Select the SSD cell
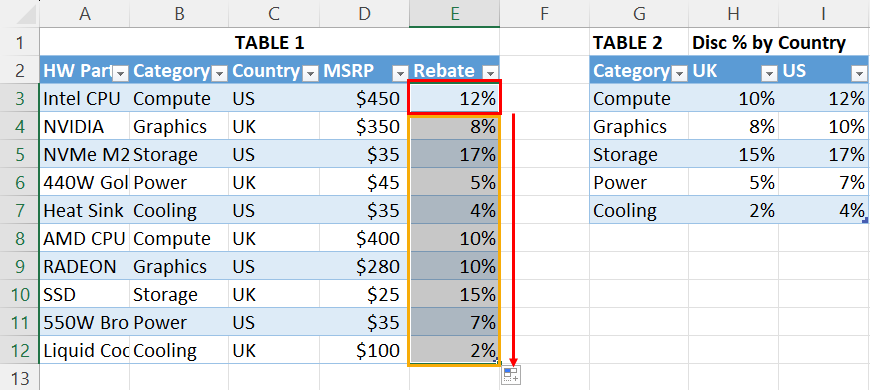Image resolution: width=870 pixels, height=390 pixels. pyautogui.click(x=84, y=295)
